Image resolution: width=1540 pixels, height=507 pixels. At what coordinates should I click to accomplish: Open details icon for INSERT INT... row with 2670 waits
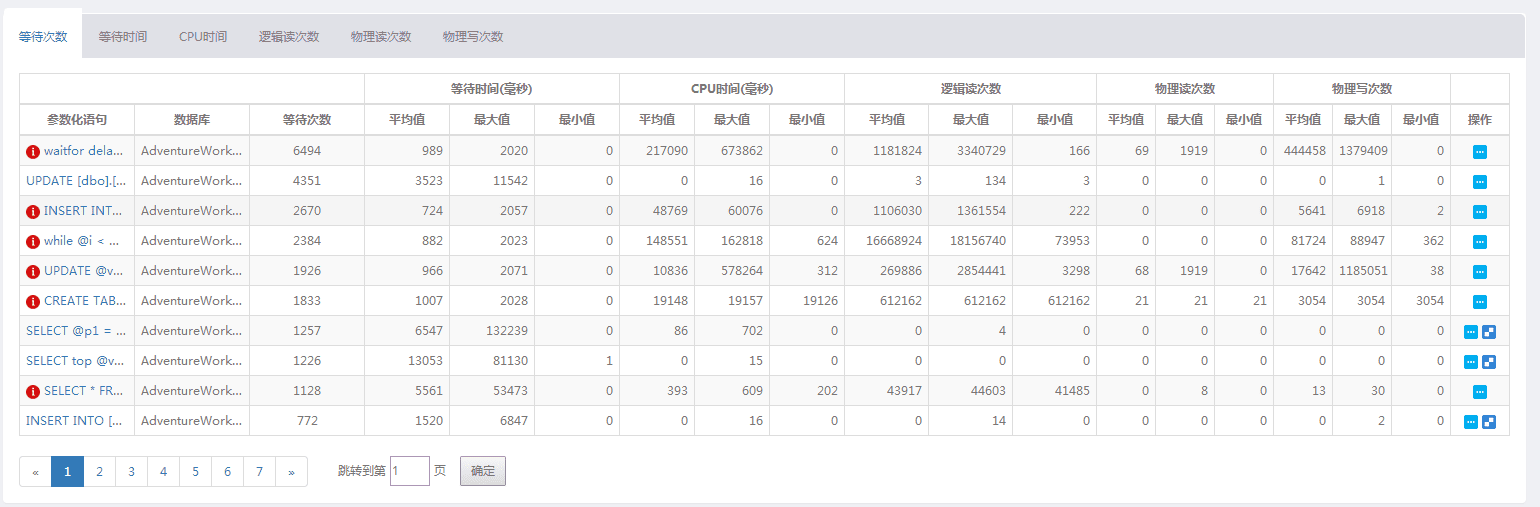pos(1479,212)
